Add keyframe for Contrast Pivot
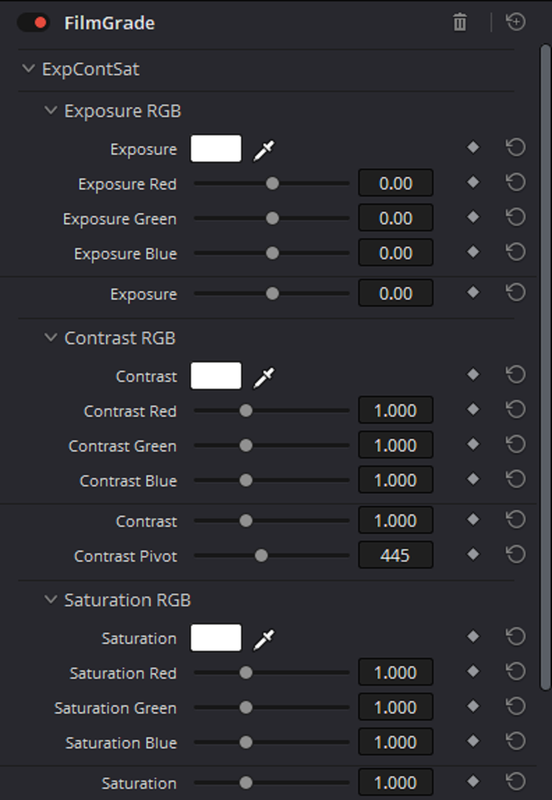Viewport: 552px width, 800px height. point(473,554)
